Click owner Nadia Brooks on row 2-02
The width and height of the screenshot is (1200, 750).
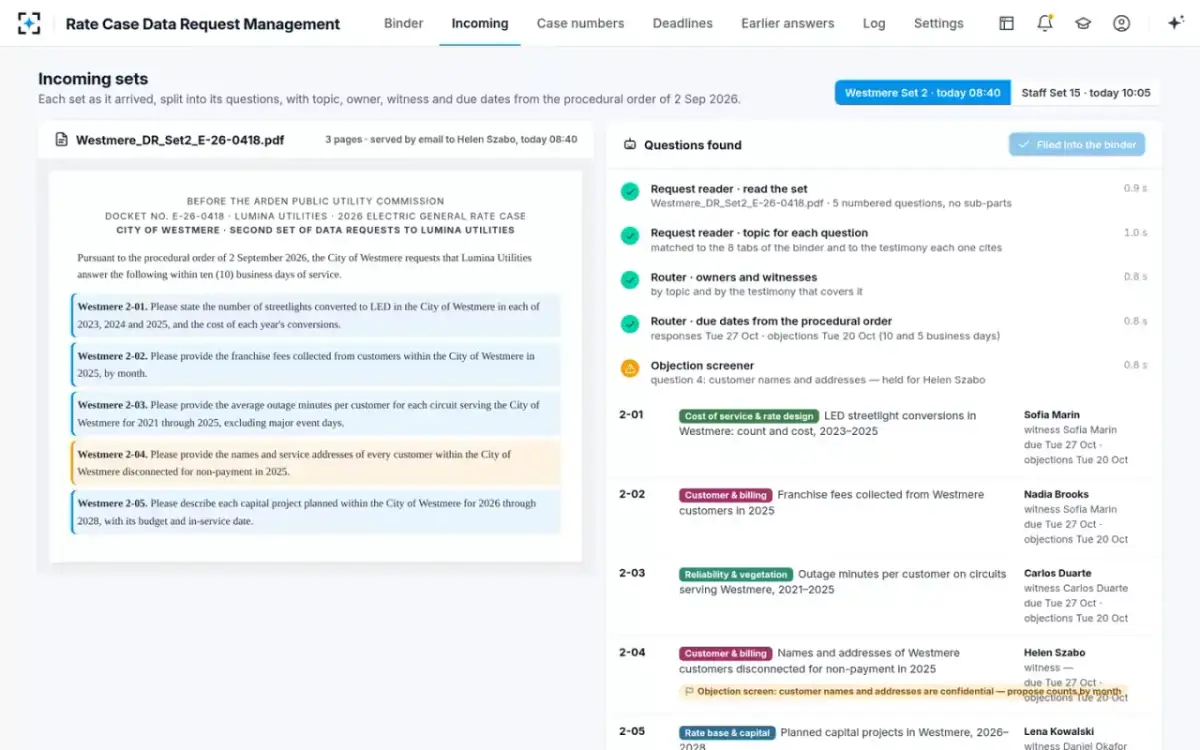(x=1056, y=494)
